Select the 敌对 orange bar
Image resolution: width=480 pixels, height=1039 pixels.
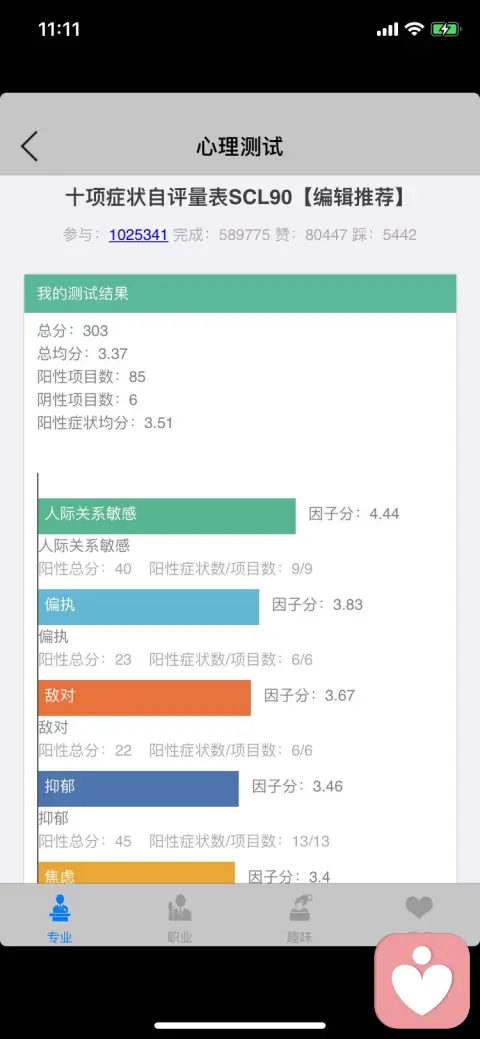145,697
